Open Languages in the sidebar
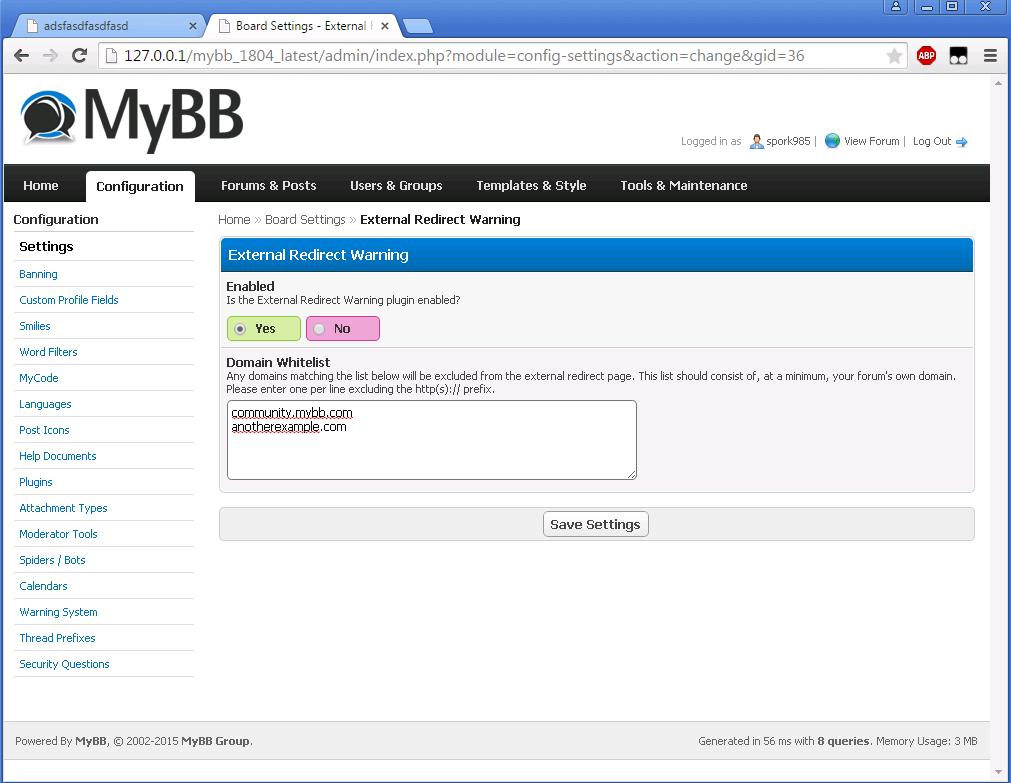Screen dimensions: 1011x783 45,404
